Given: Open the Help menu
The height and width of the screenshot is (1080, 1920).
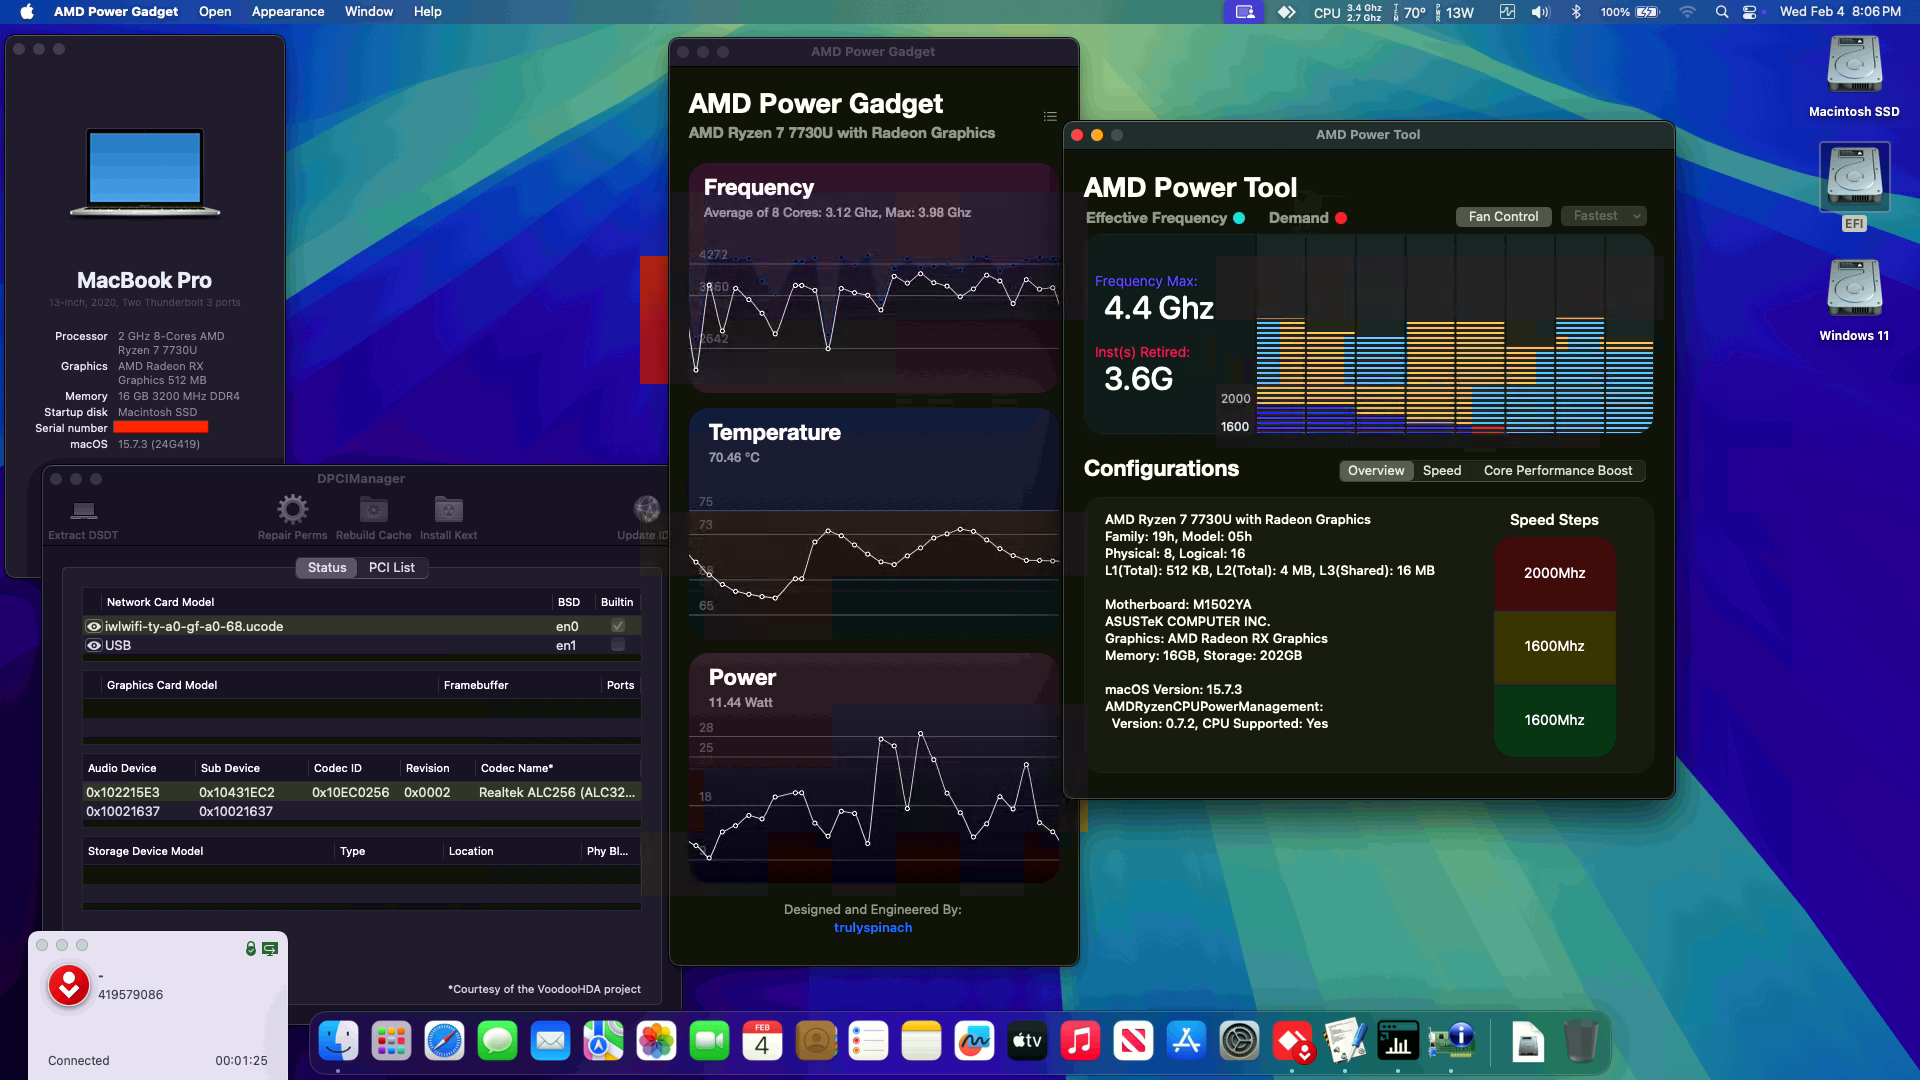Looking at the screenshot, I should point(428,12).
